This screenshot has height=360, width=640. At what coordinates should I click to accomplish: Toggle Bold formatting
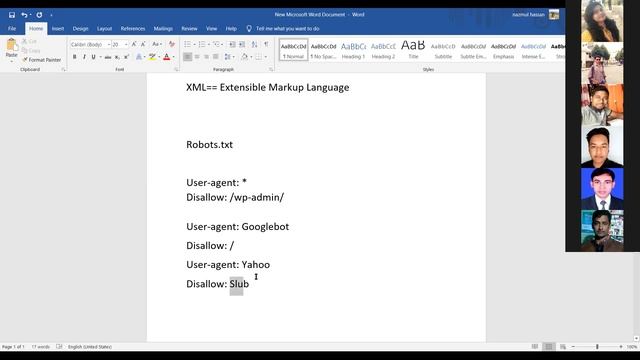coord(74,57)
